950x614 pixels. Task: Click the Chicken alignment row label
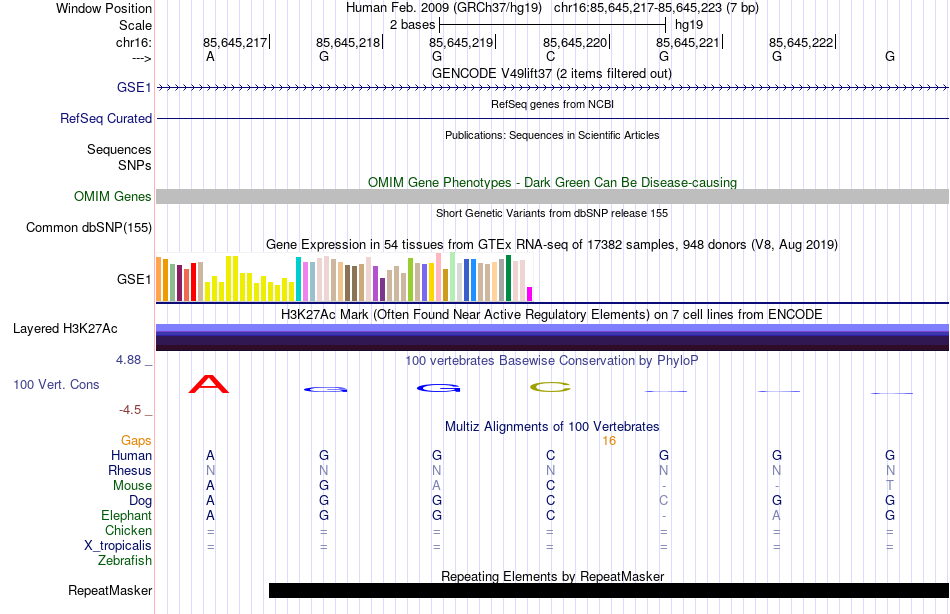coord(128,530)
